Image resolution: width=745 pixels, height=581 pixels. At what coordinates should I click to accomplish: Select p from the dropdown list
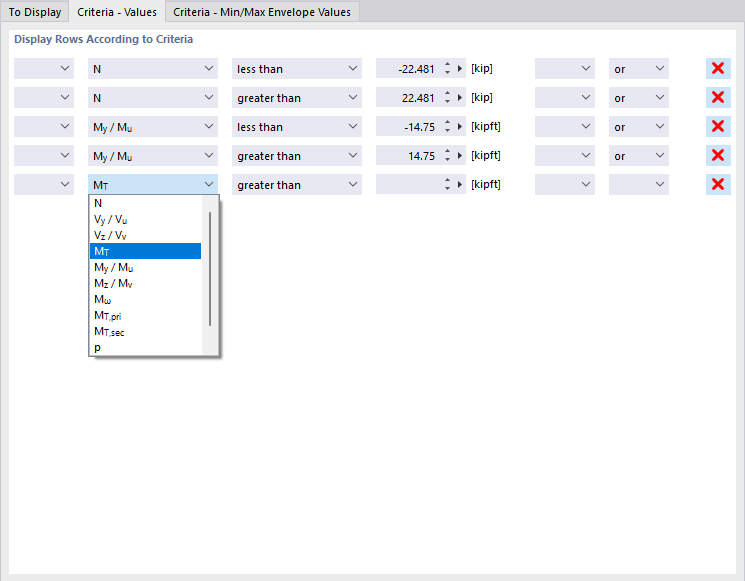[145, 347]
